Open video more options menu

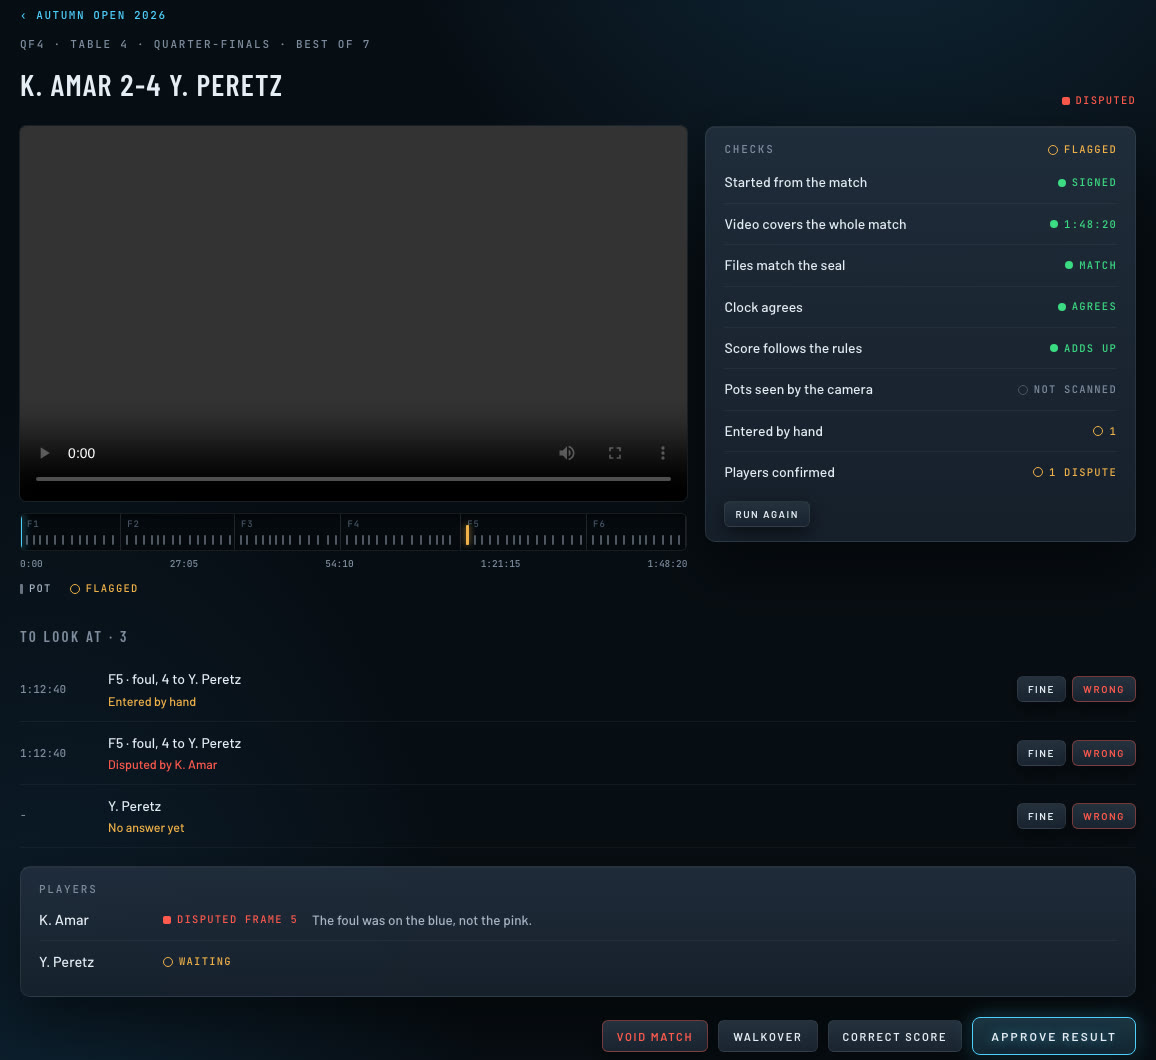click(663, 453)
